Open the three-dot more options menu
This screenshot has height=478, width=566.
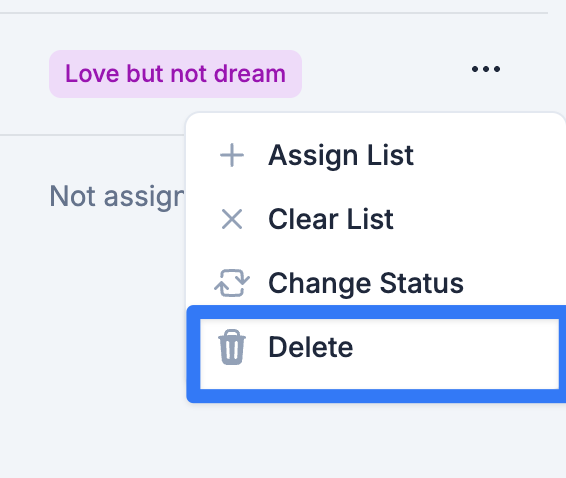pyautogui.click(x=486, y=69)
